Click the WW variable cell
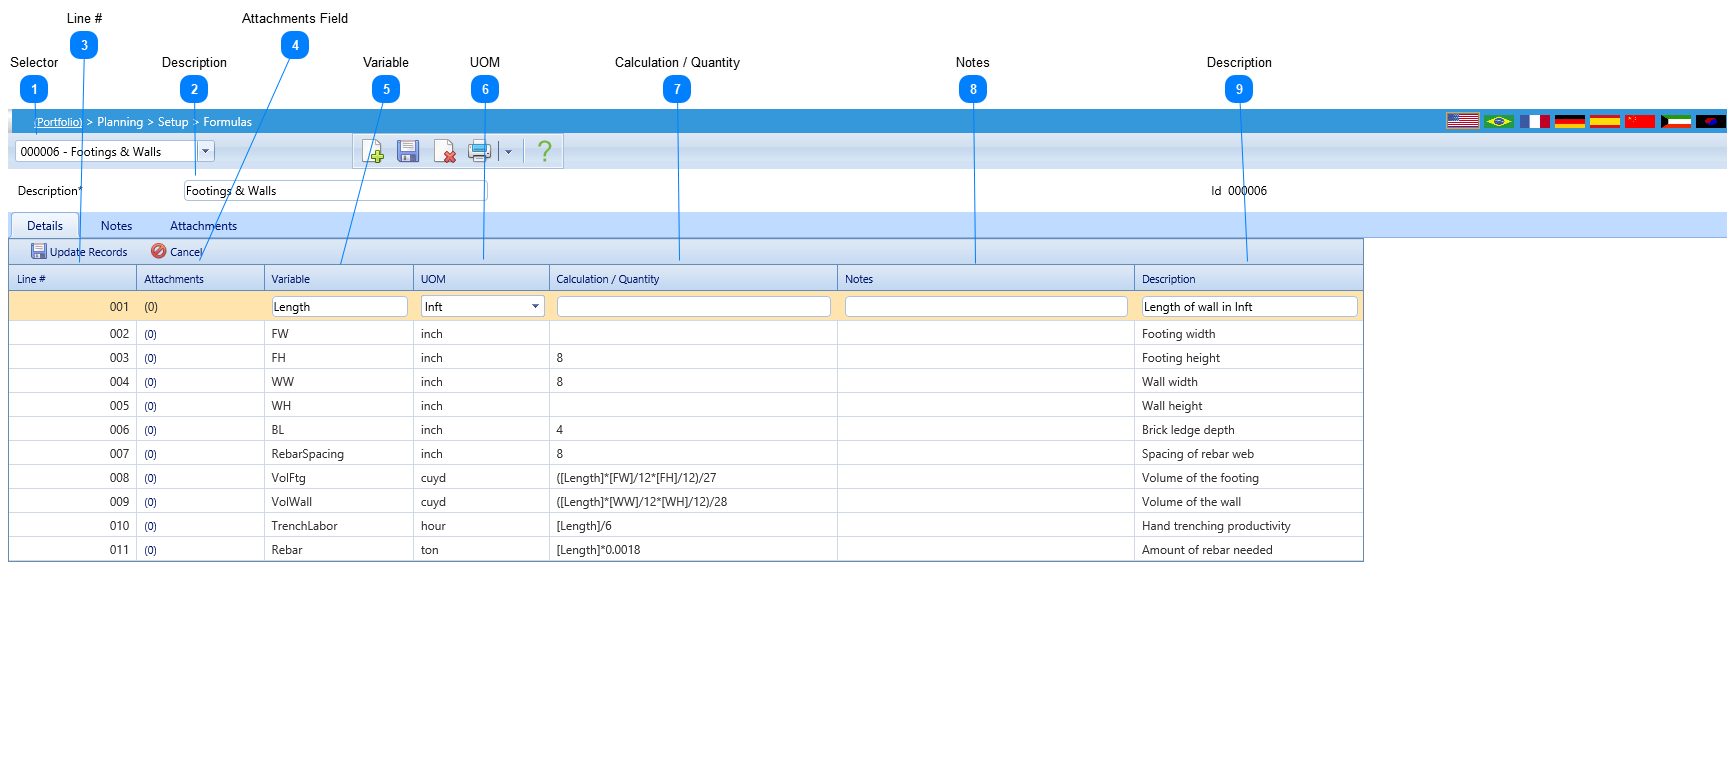The width and height of the screenshot is (1730, 758). point(339,382)
